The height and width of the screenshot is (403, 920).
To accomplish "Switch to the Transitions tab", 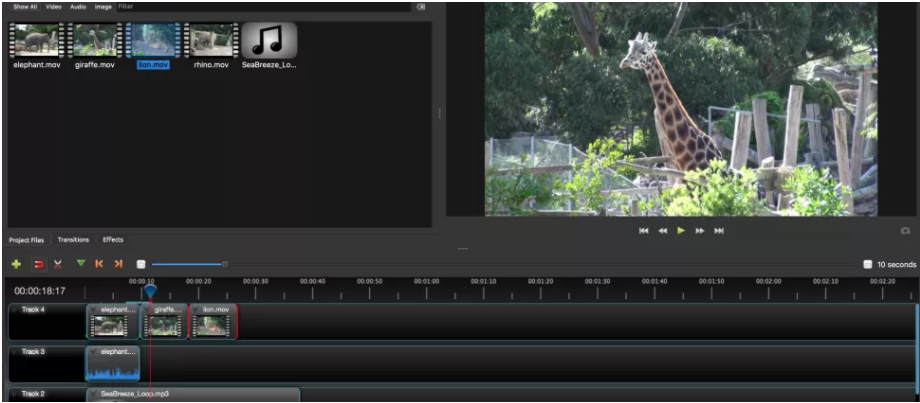I will (73, 239).
